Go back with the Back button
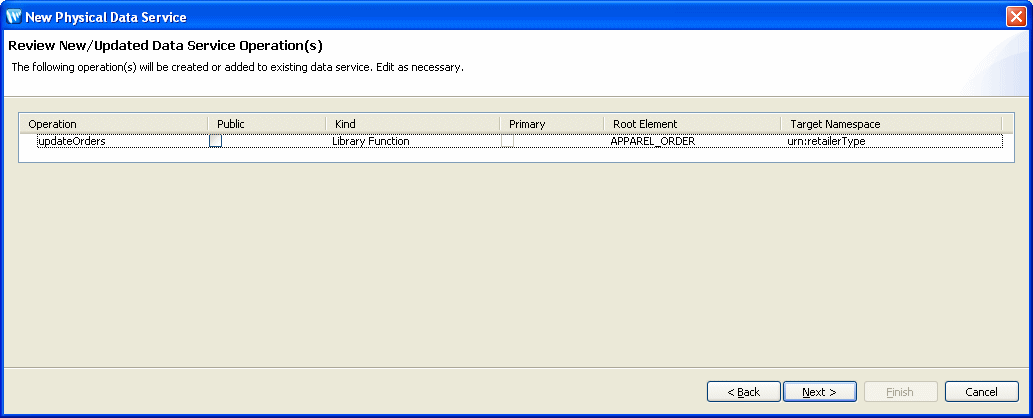 click(x=744, y=392)
